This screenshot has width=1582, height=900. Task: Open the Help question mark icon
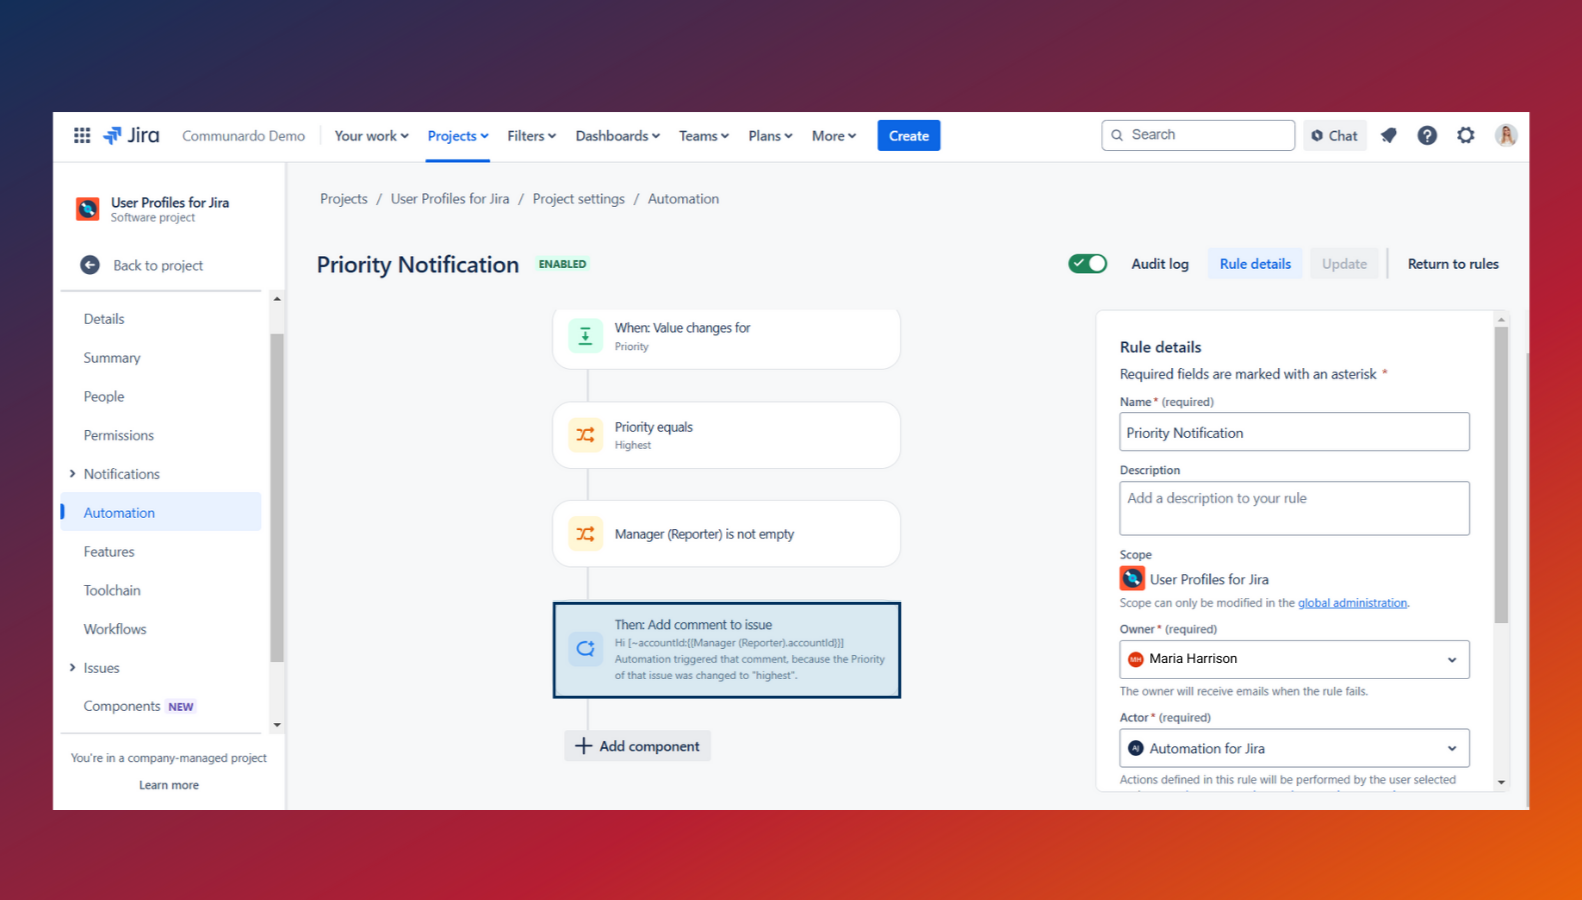pyautogui.click(x=1427, y=135)
